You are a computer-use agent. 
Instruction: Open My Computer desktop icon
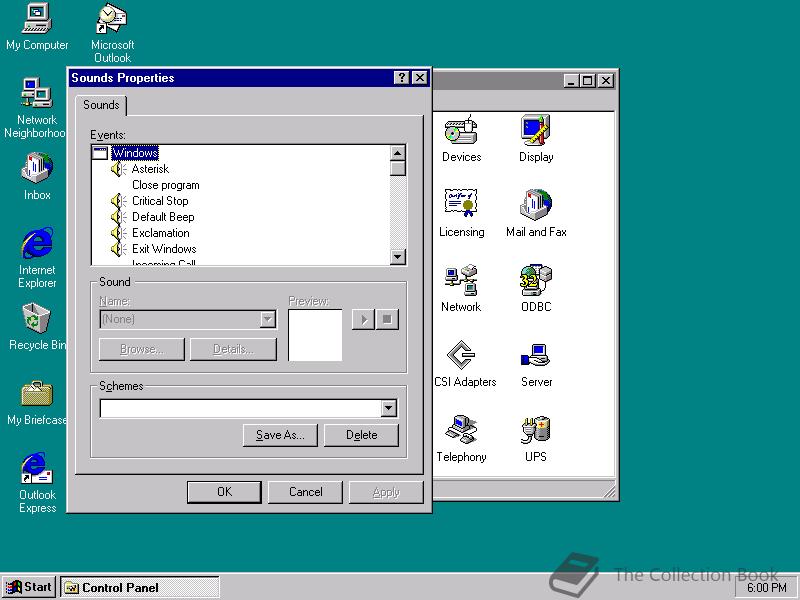point(37,27)
